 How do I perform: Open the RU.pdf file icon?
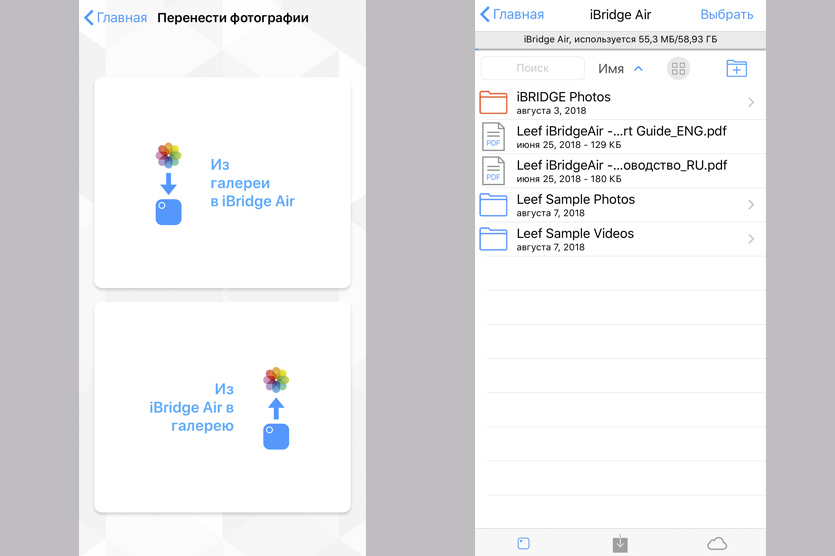[493, 170]
